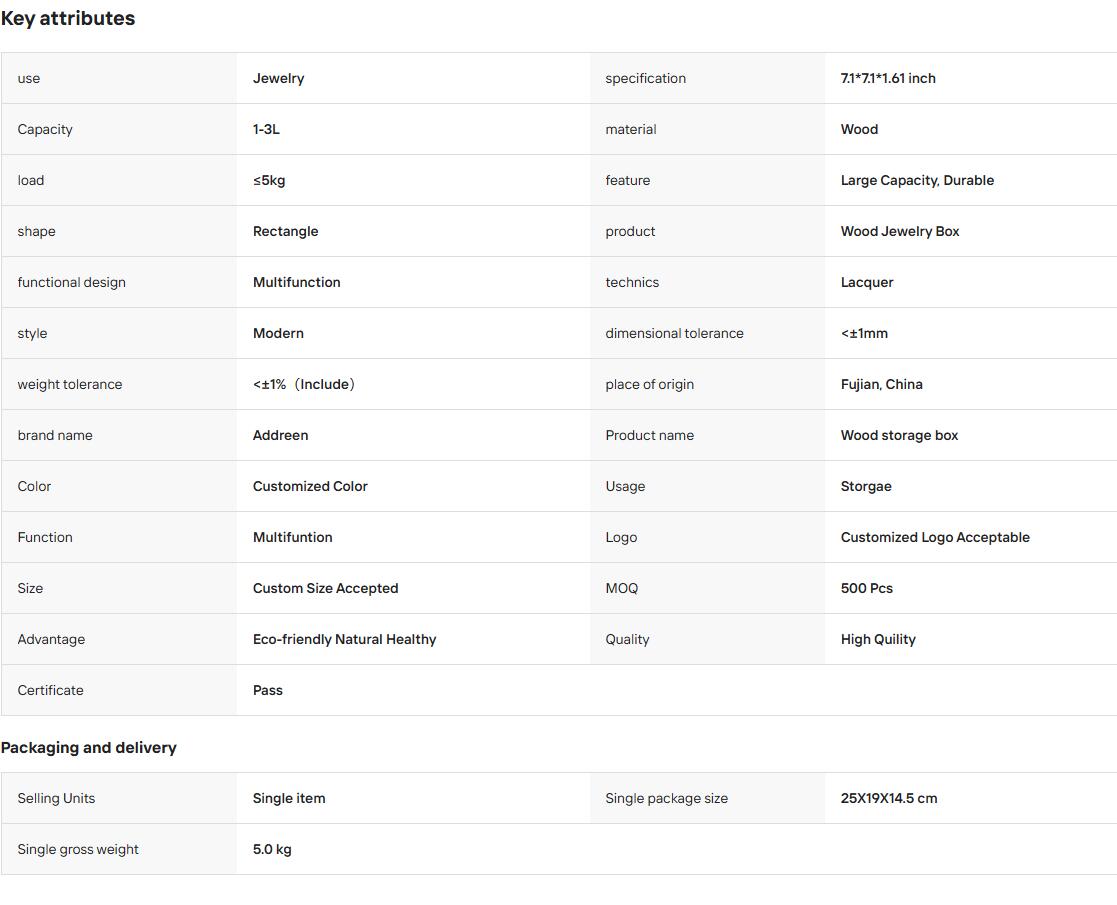
Task: Click the specification value 7.1*7.1*1.61 inch
Action: coord(888,78)
